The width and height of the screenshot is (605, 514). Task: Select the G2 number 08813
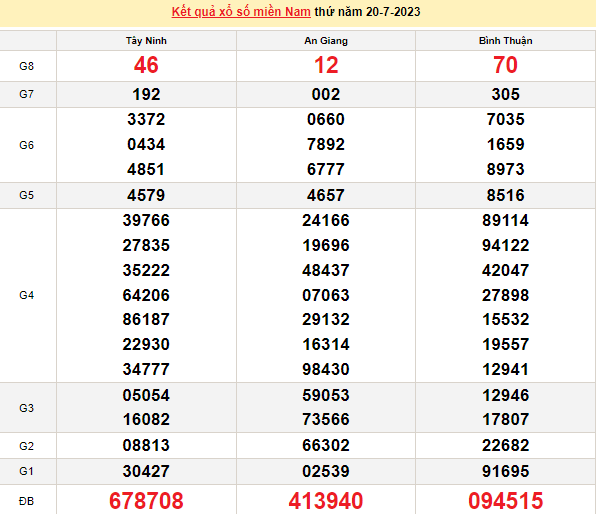tap(146, 445)
